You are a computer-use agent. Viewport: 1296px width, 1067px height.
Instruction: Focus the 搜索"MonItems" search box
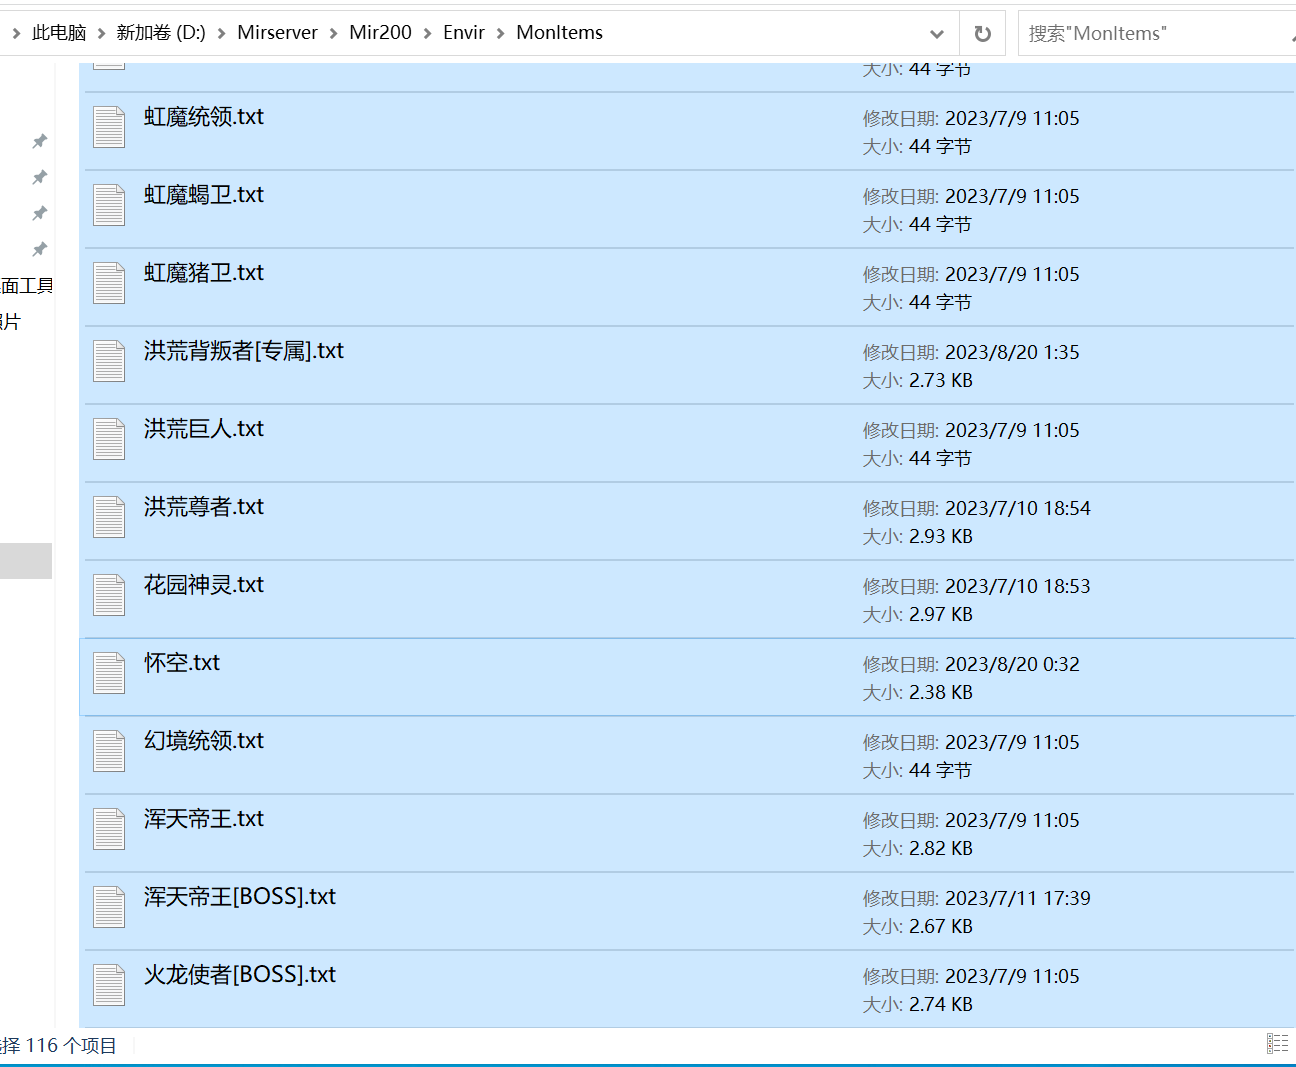pos(1156,33)
